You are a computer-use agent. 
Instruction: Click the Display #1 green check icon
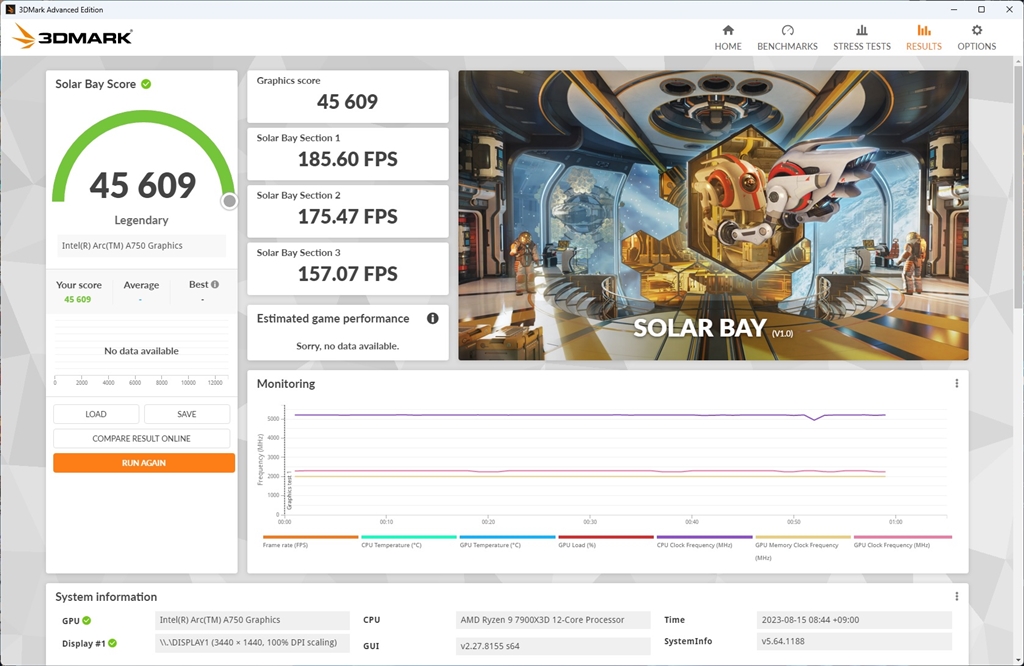point(112,643)
